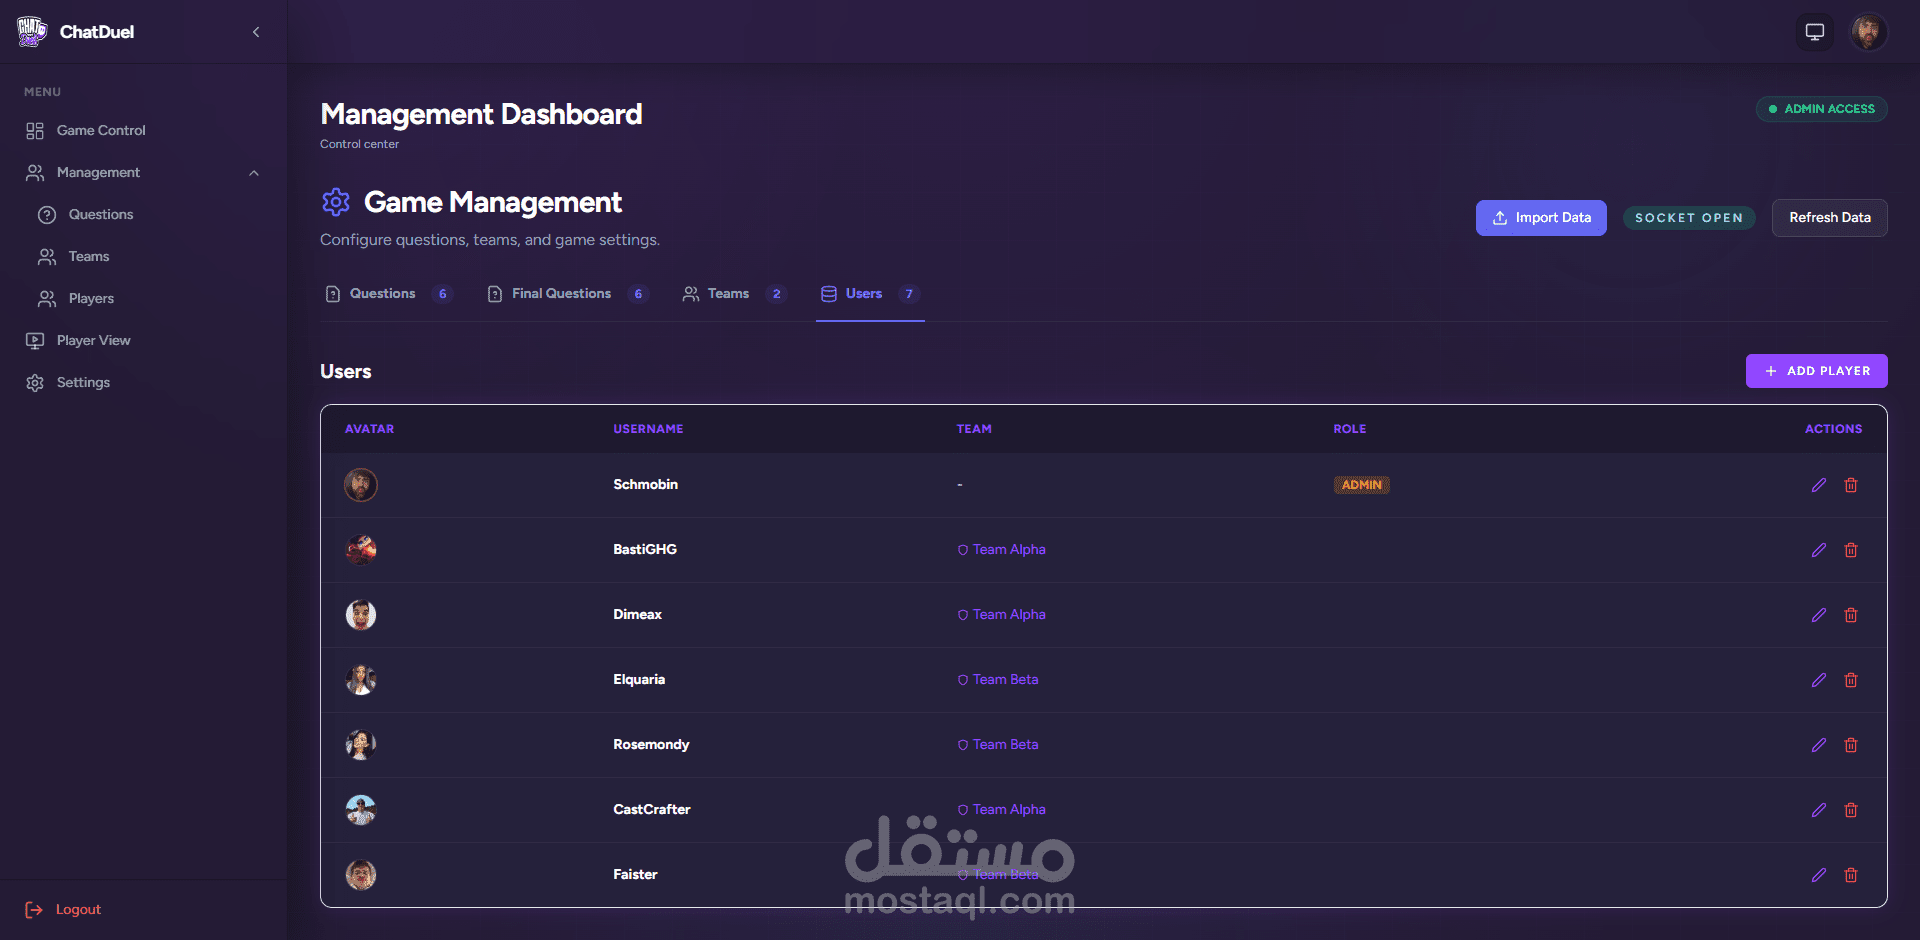Image resolution: width=1920 pixels, height=940 pixels.
Task: Delete user BastiGHG with the trash icon
Action: click(1851, 550)
